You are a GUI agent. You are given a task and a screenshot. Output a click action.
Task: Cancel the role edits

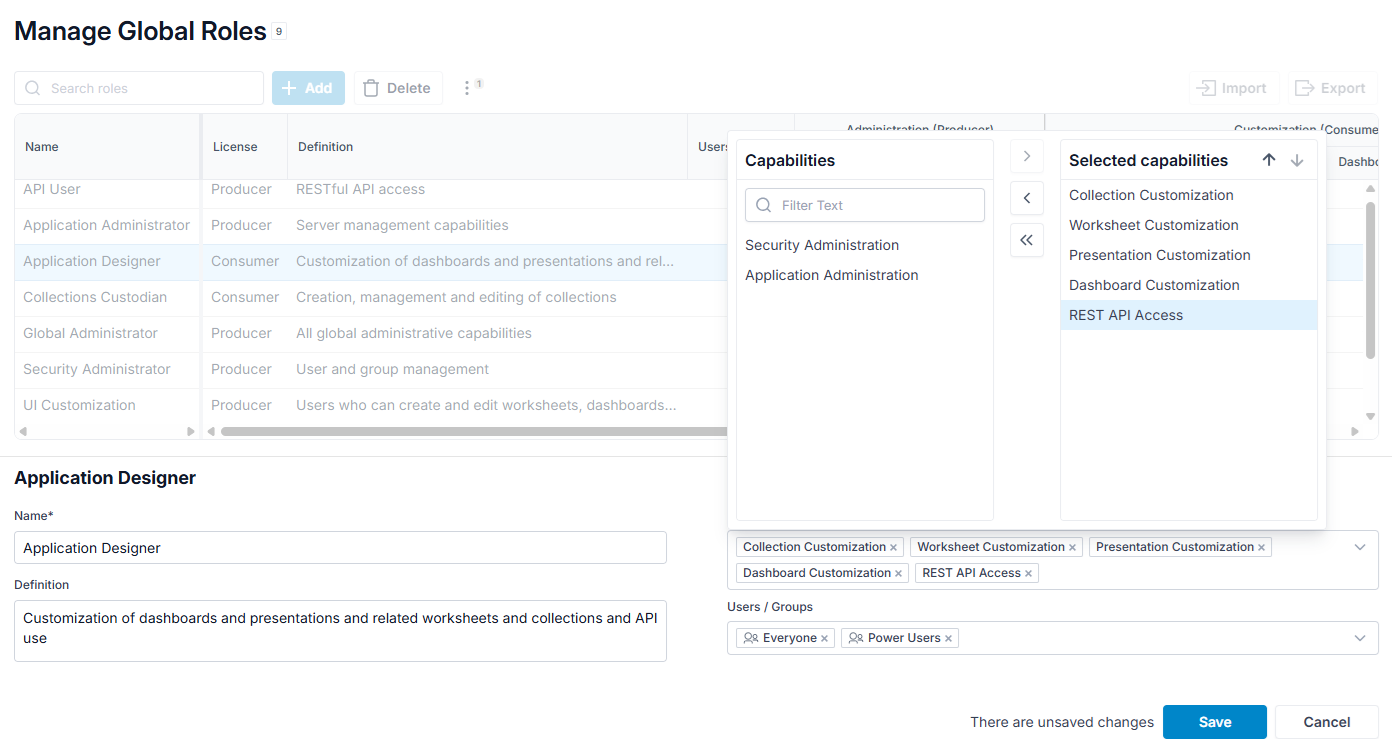point(1327,722)
